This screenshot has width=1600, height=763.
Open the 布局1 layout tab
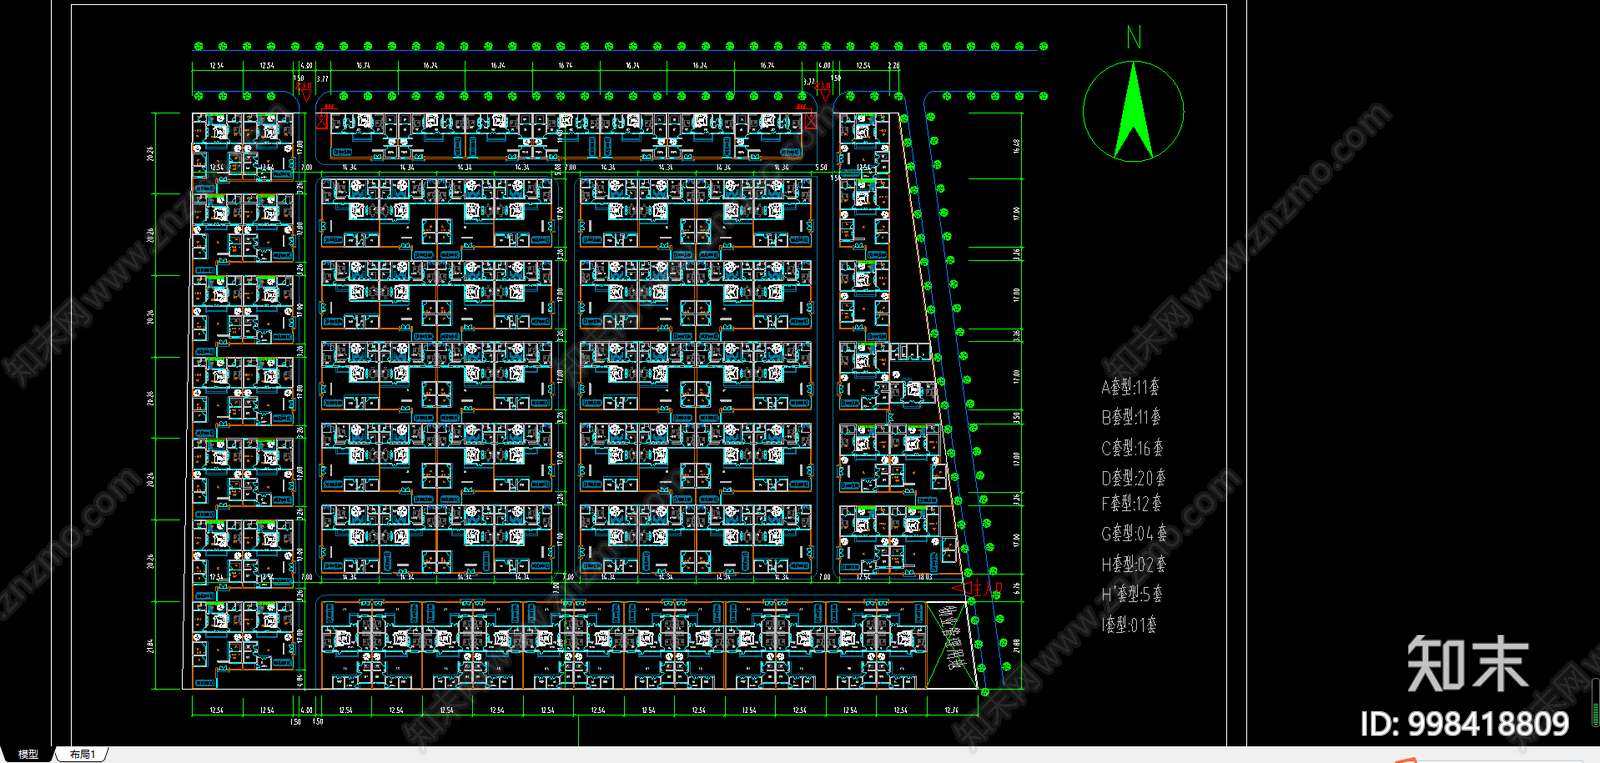point(83,754)
